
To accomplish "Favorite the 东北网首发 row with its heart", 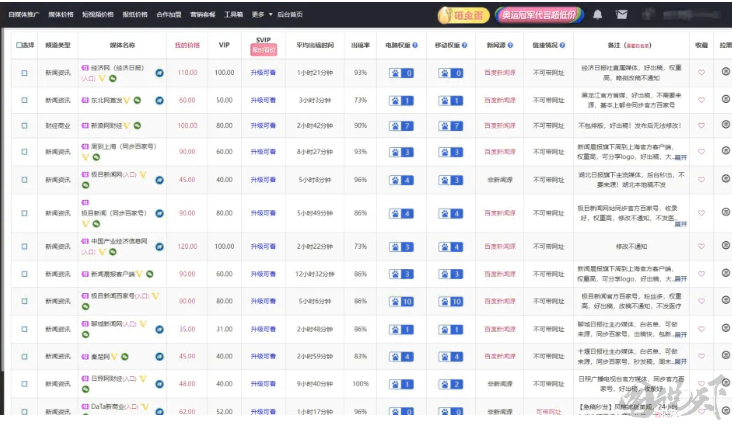I will tap(701, 100).
